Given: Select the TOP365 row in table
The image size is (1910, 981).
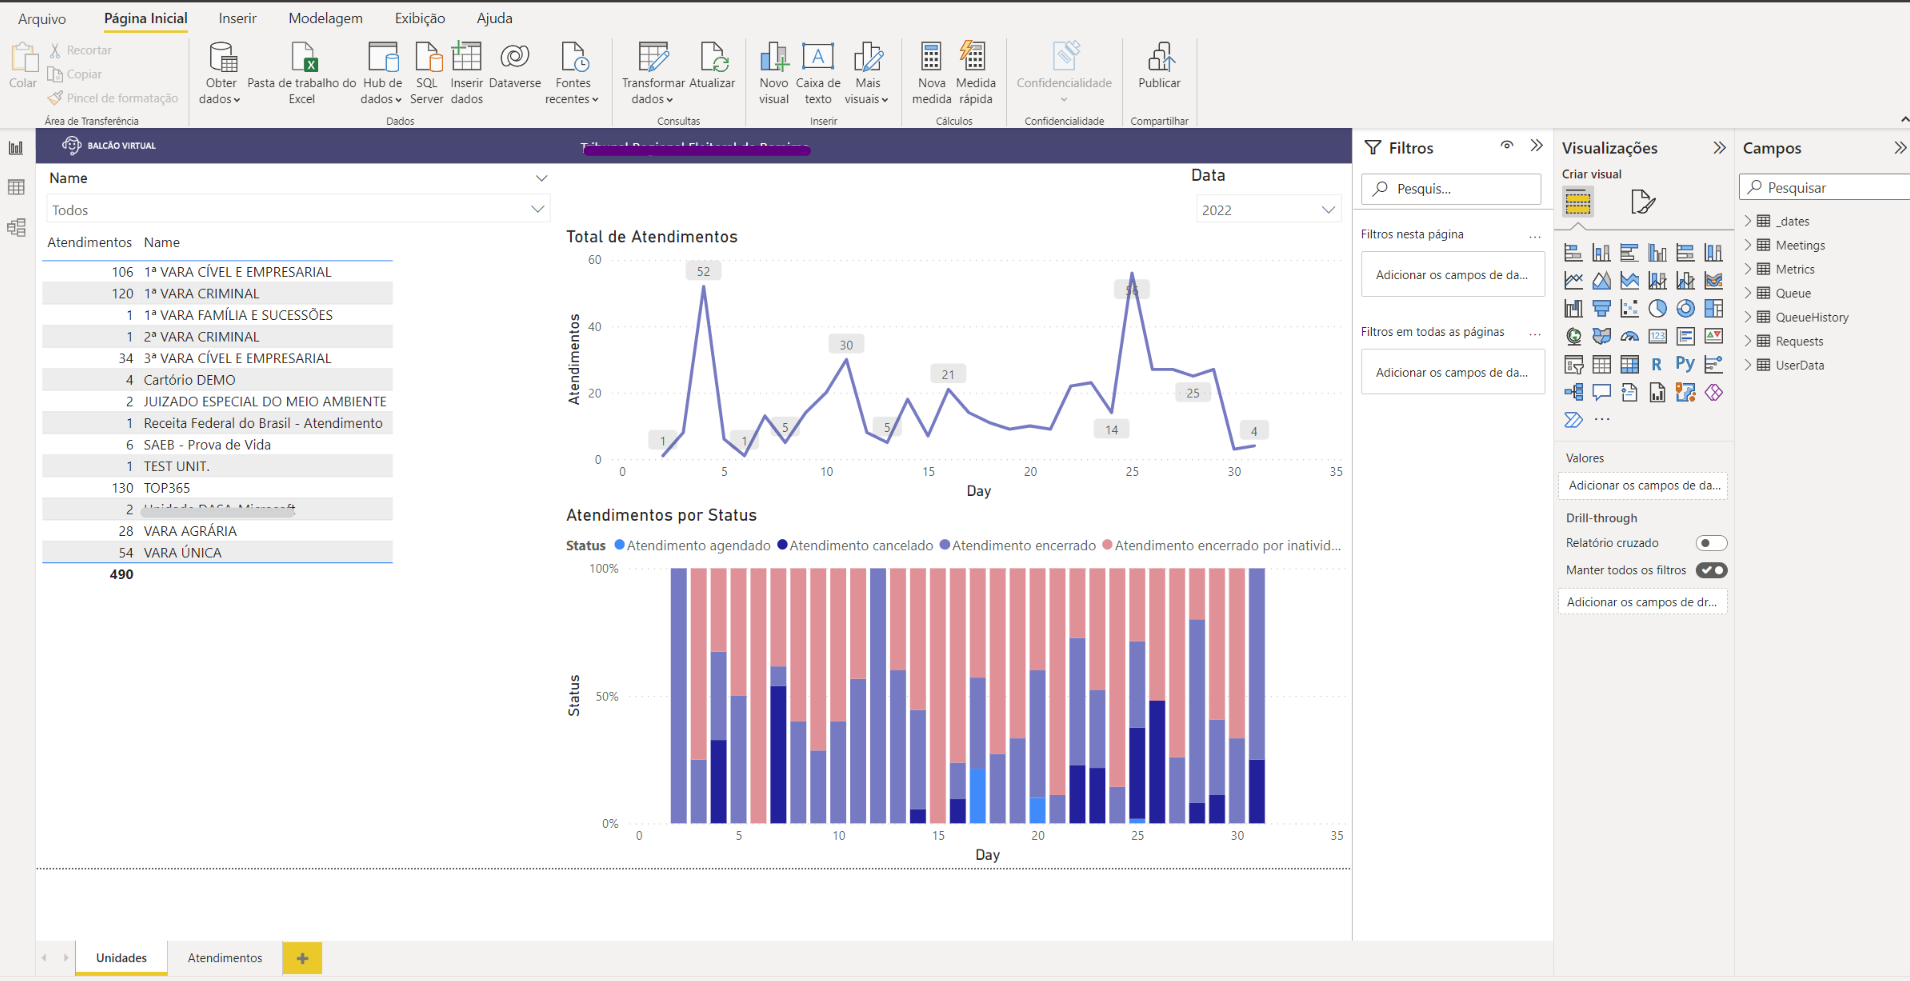Looking at the screenshot, I should [x=217, y=488].
